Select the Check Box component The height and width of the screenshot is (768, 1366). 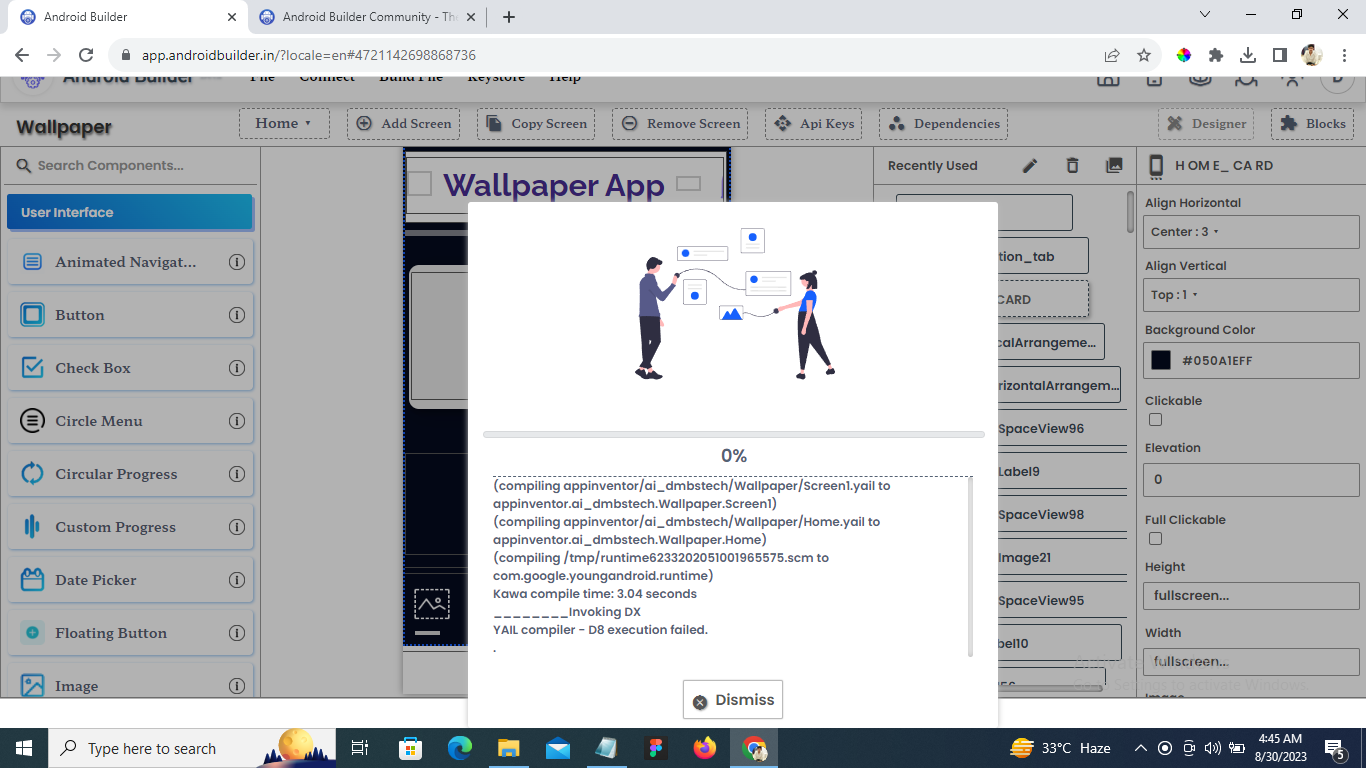pyautogui.click(x=130, y=368)
